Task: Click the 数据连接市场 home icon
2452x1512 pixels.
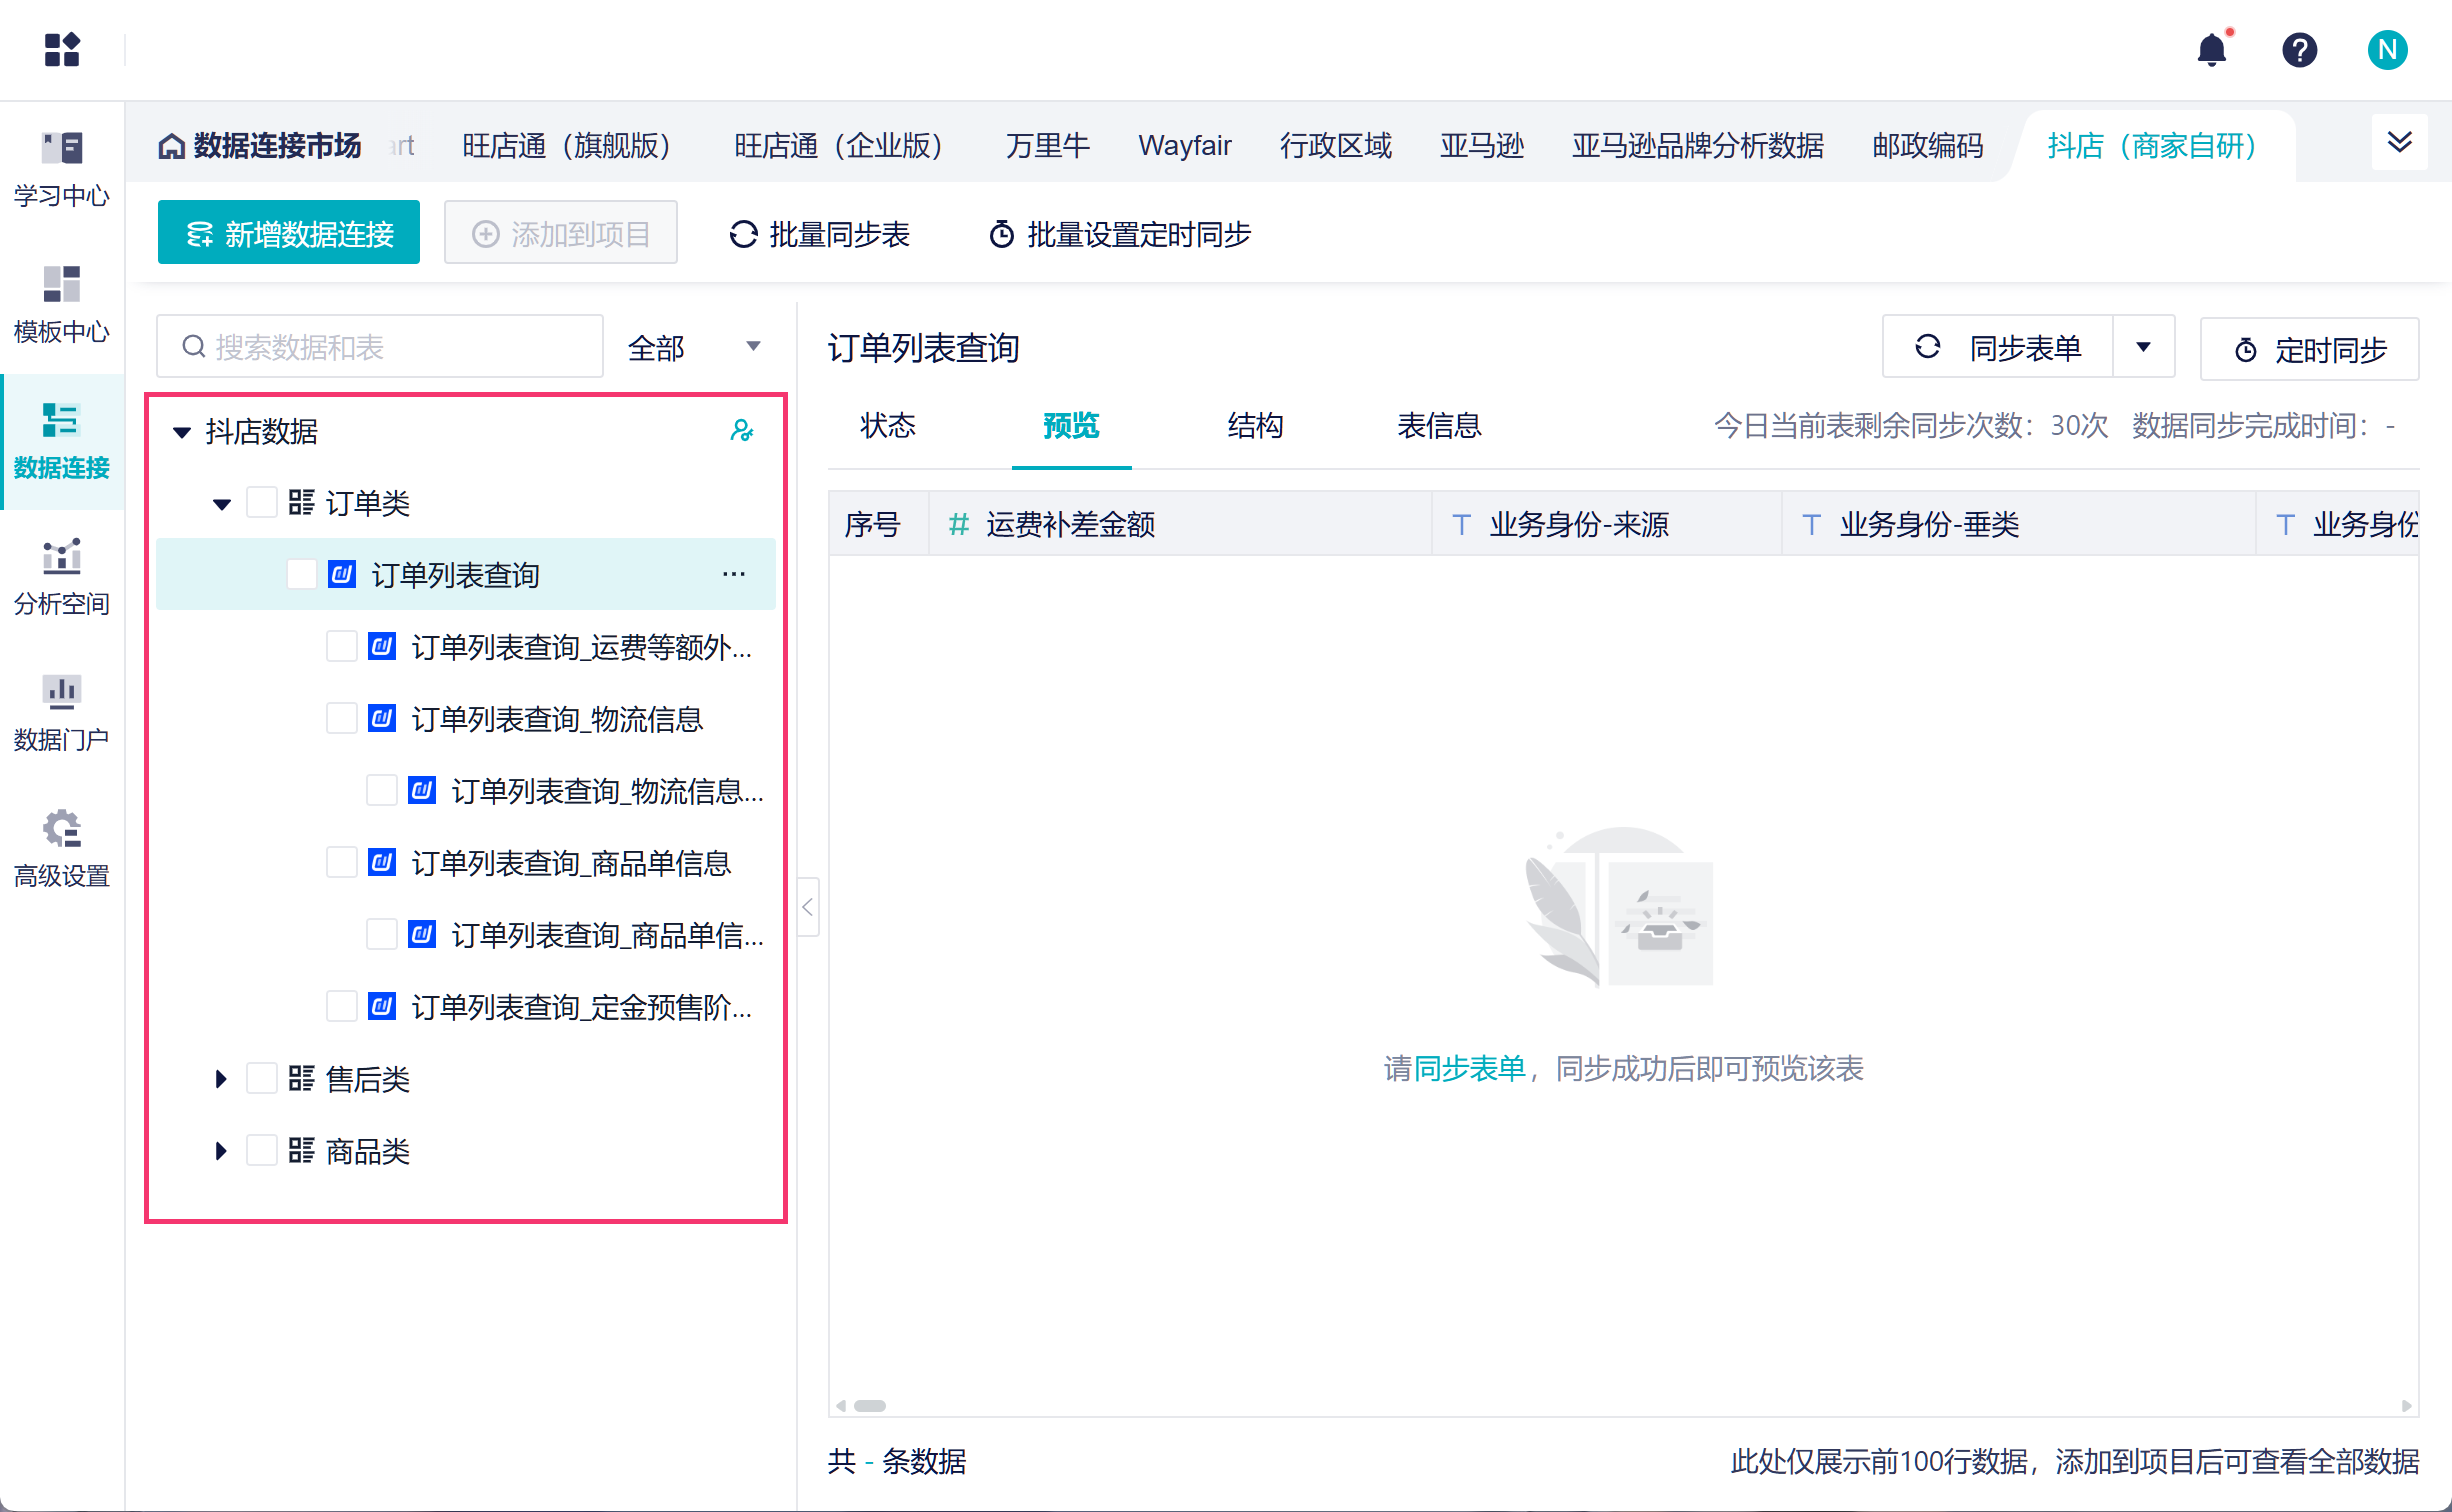Action: [x=172, y=146]
